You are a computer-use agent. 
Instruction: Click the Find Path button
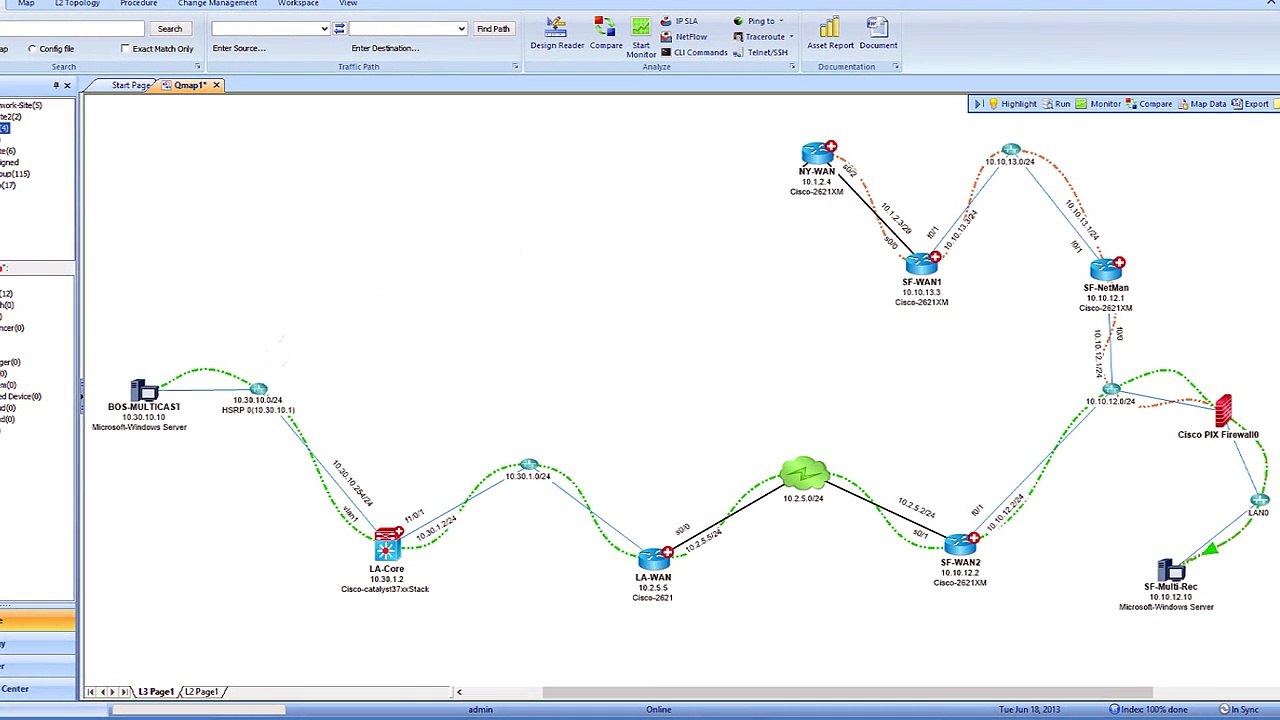click(x=493, y=28)
